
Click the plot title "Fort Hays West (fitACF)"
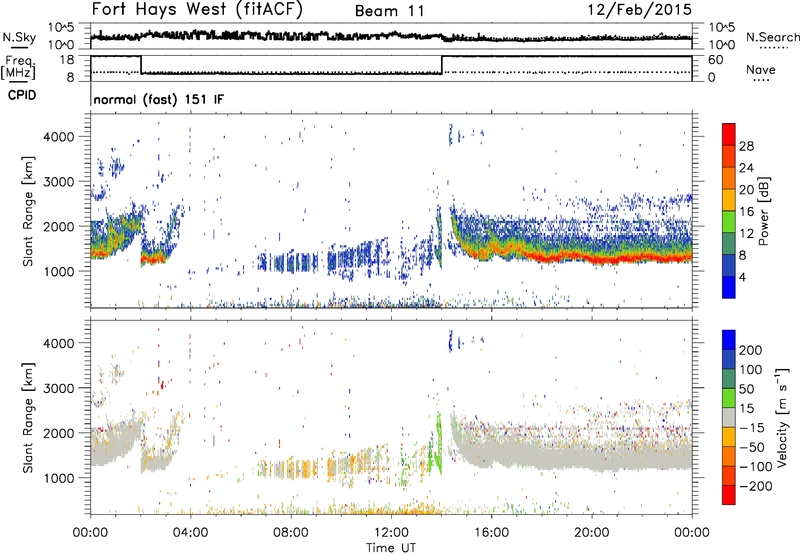coord(197,10)
